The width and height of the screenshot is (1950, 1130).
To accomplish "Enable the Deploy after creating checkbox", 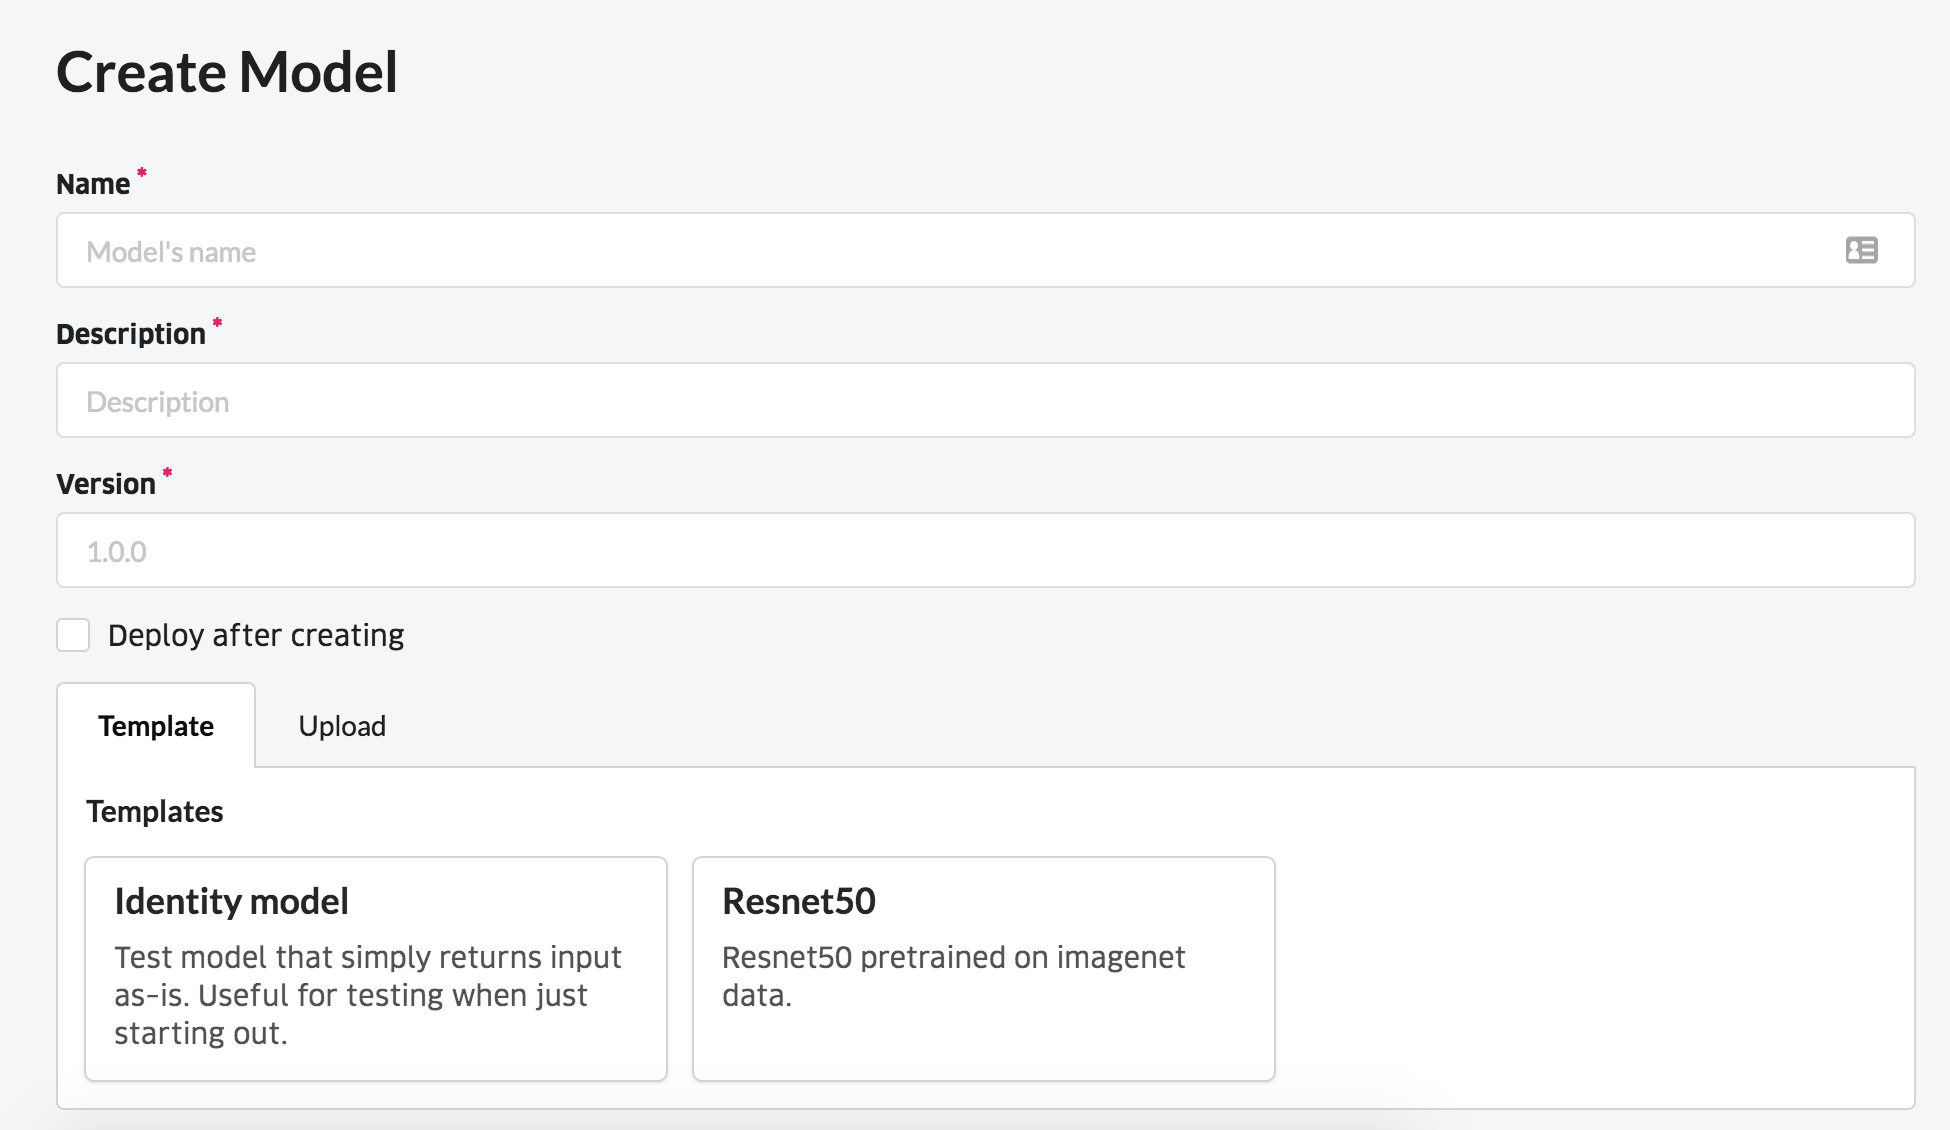I will point(73,635).
